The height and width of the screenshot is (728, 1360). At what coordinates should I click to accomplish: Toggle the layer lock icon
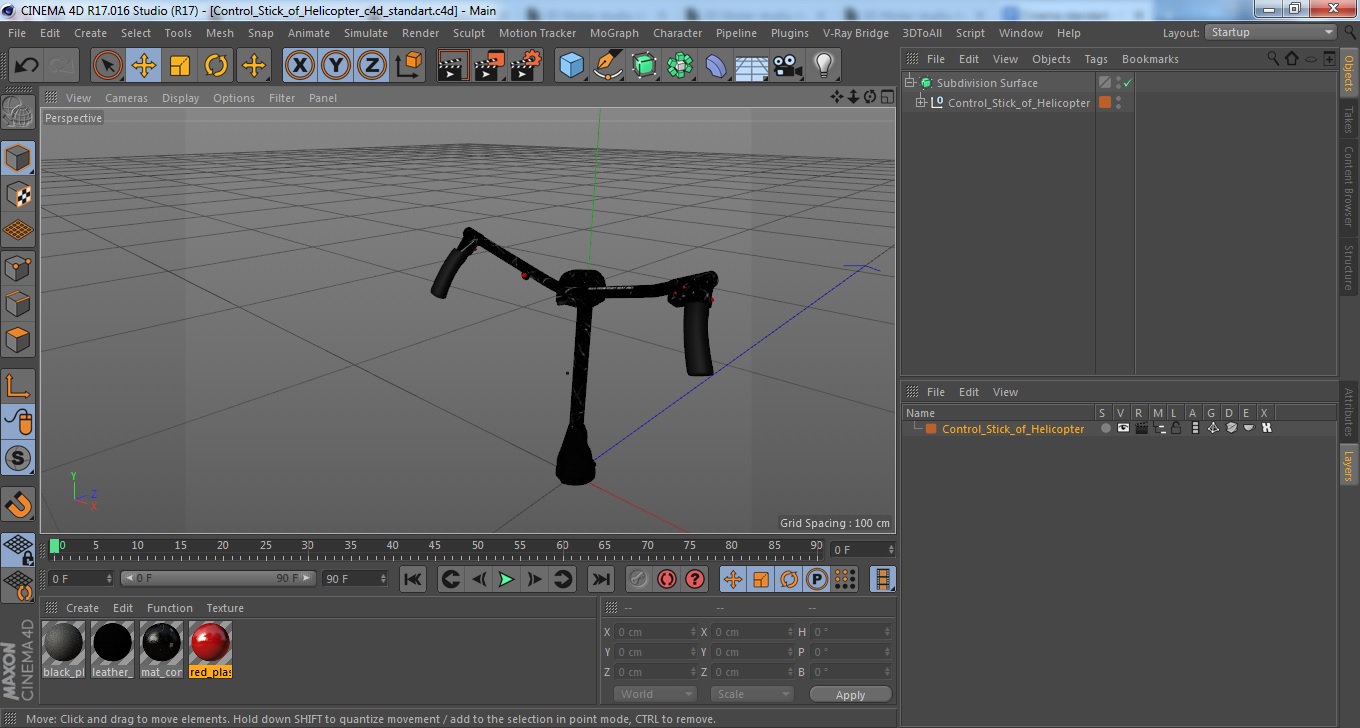[1177, 428]
